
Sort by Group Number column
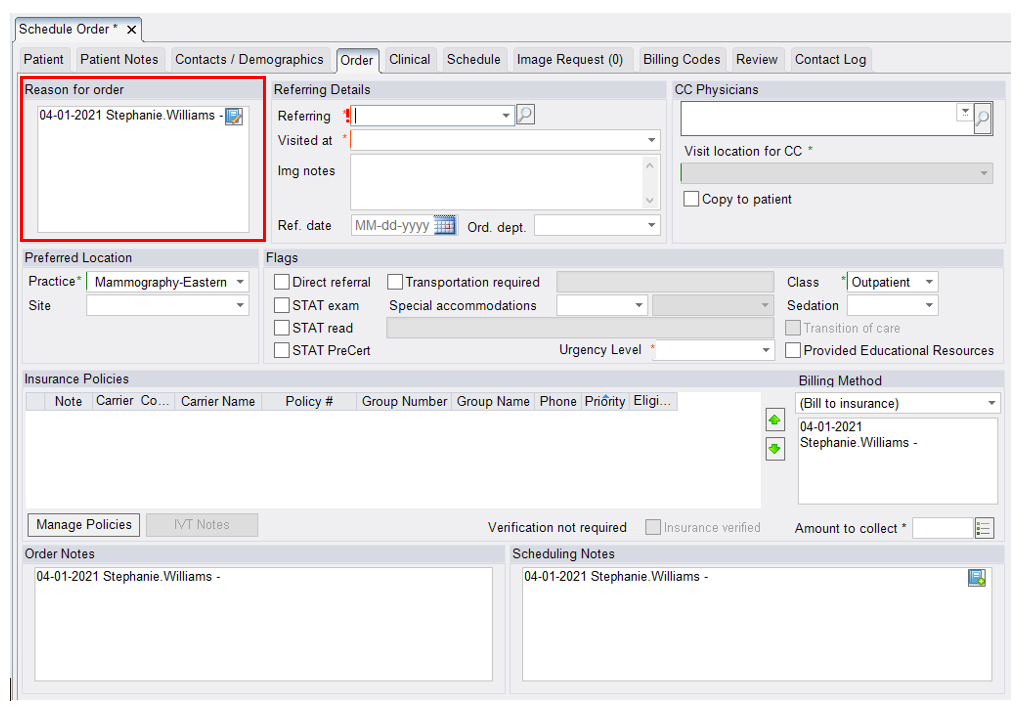404,401
